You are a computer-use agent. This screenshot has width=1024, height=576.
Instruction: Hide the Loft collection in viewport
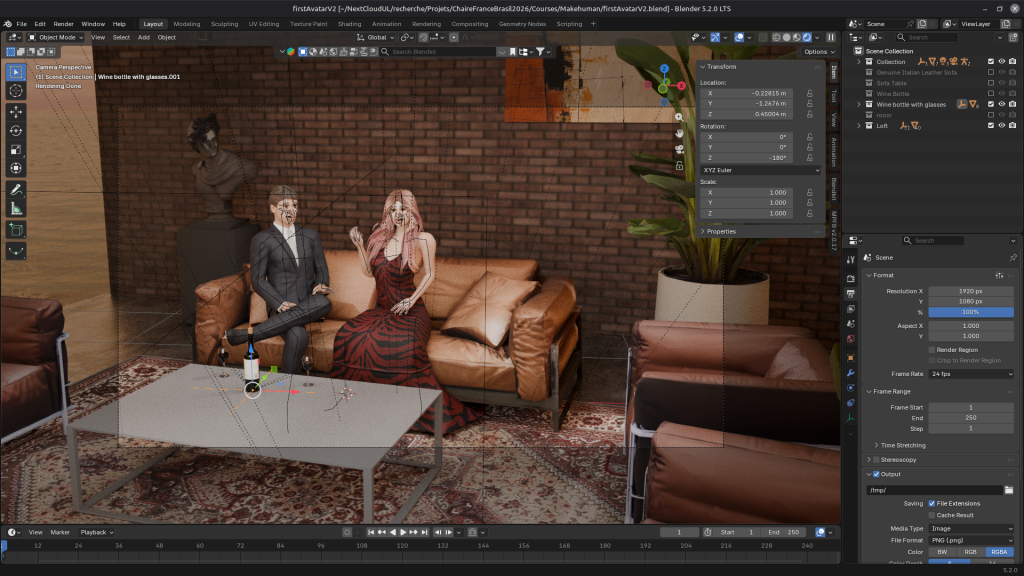(1002, 125)
